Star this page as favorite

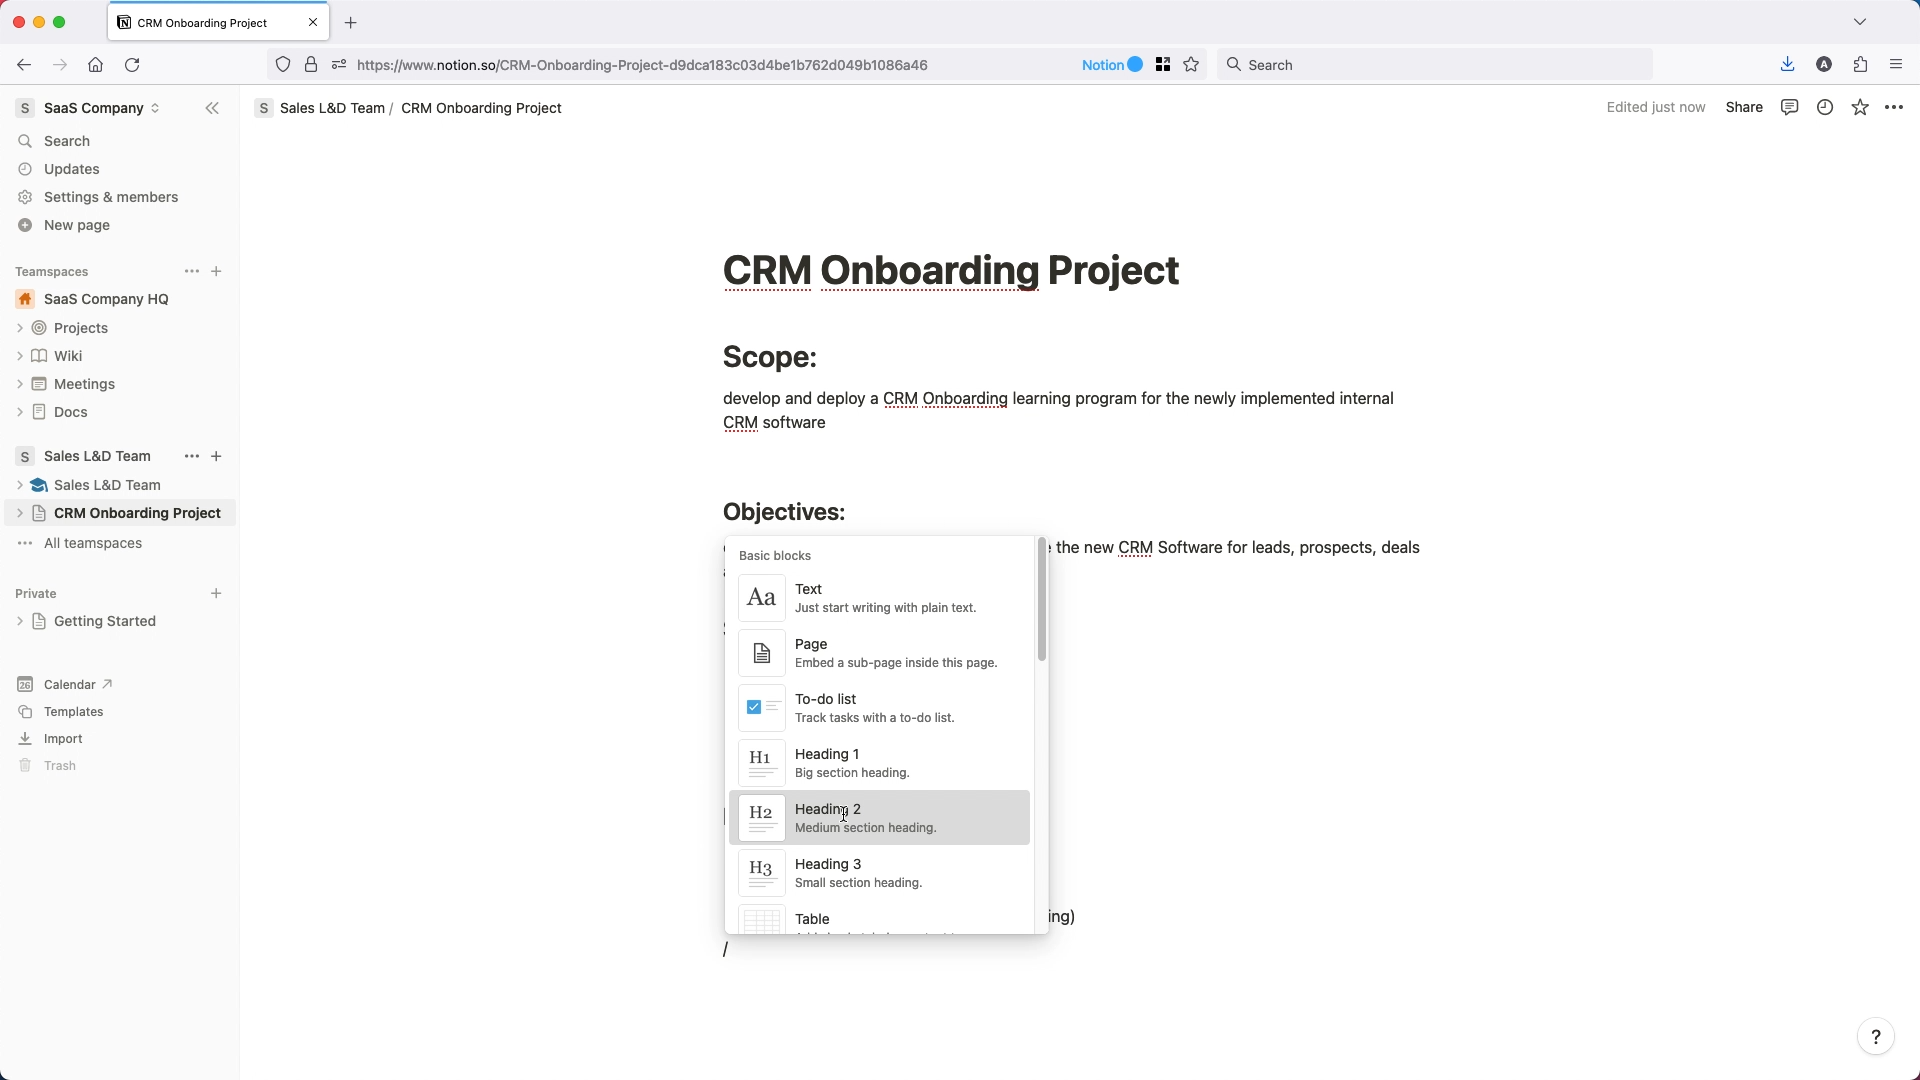[x=1860, y=107]
